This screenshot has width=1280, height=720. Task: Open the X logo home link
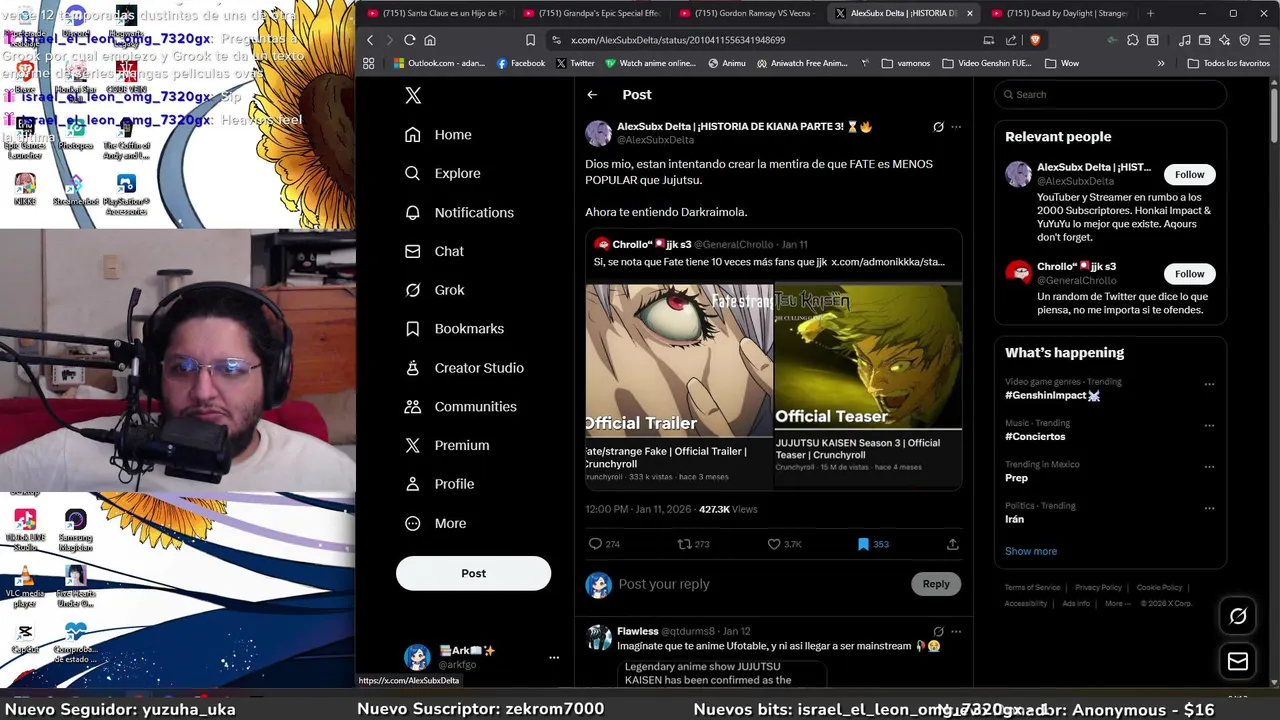(413, 95)
